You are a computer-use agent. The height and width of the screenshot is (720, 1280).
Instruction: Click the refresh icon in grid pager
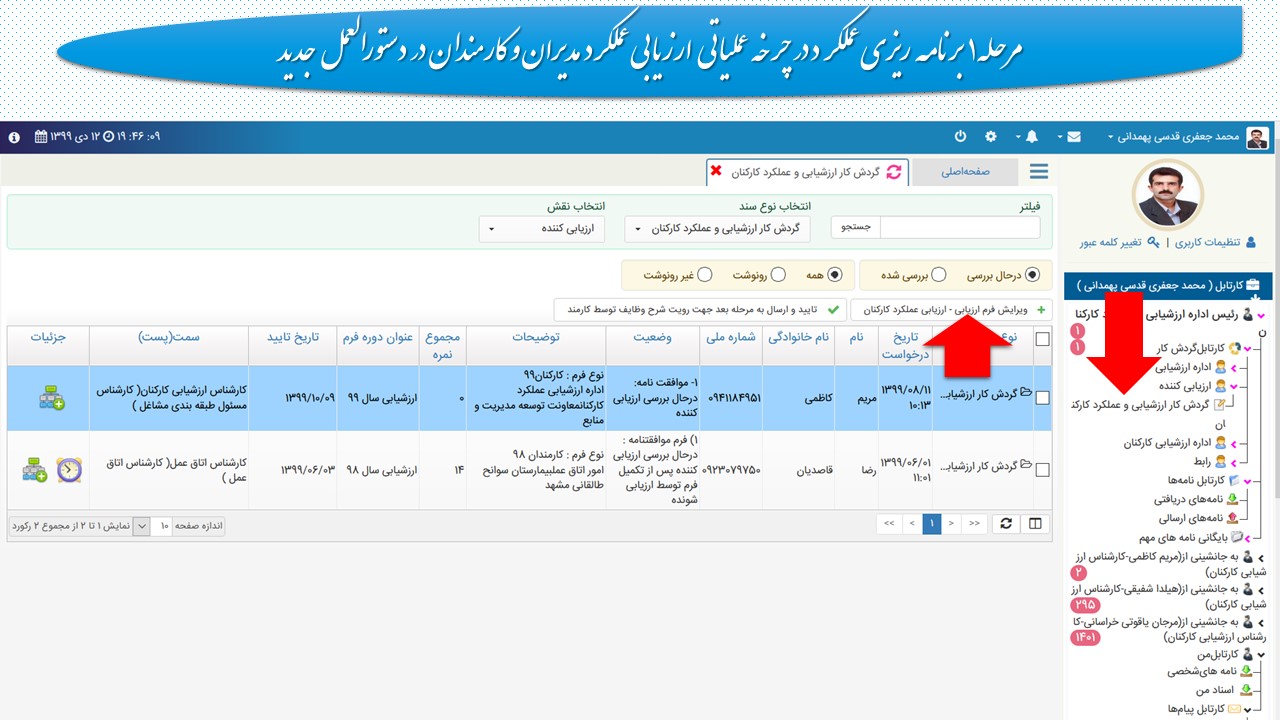[x=1006, y=524]
